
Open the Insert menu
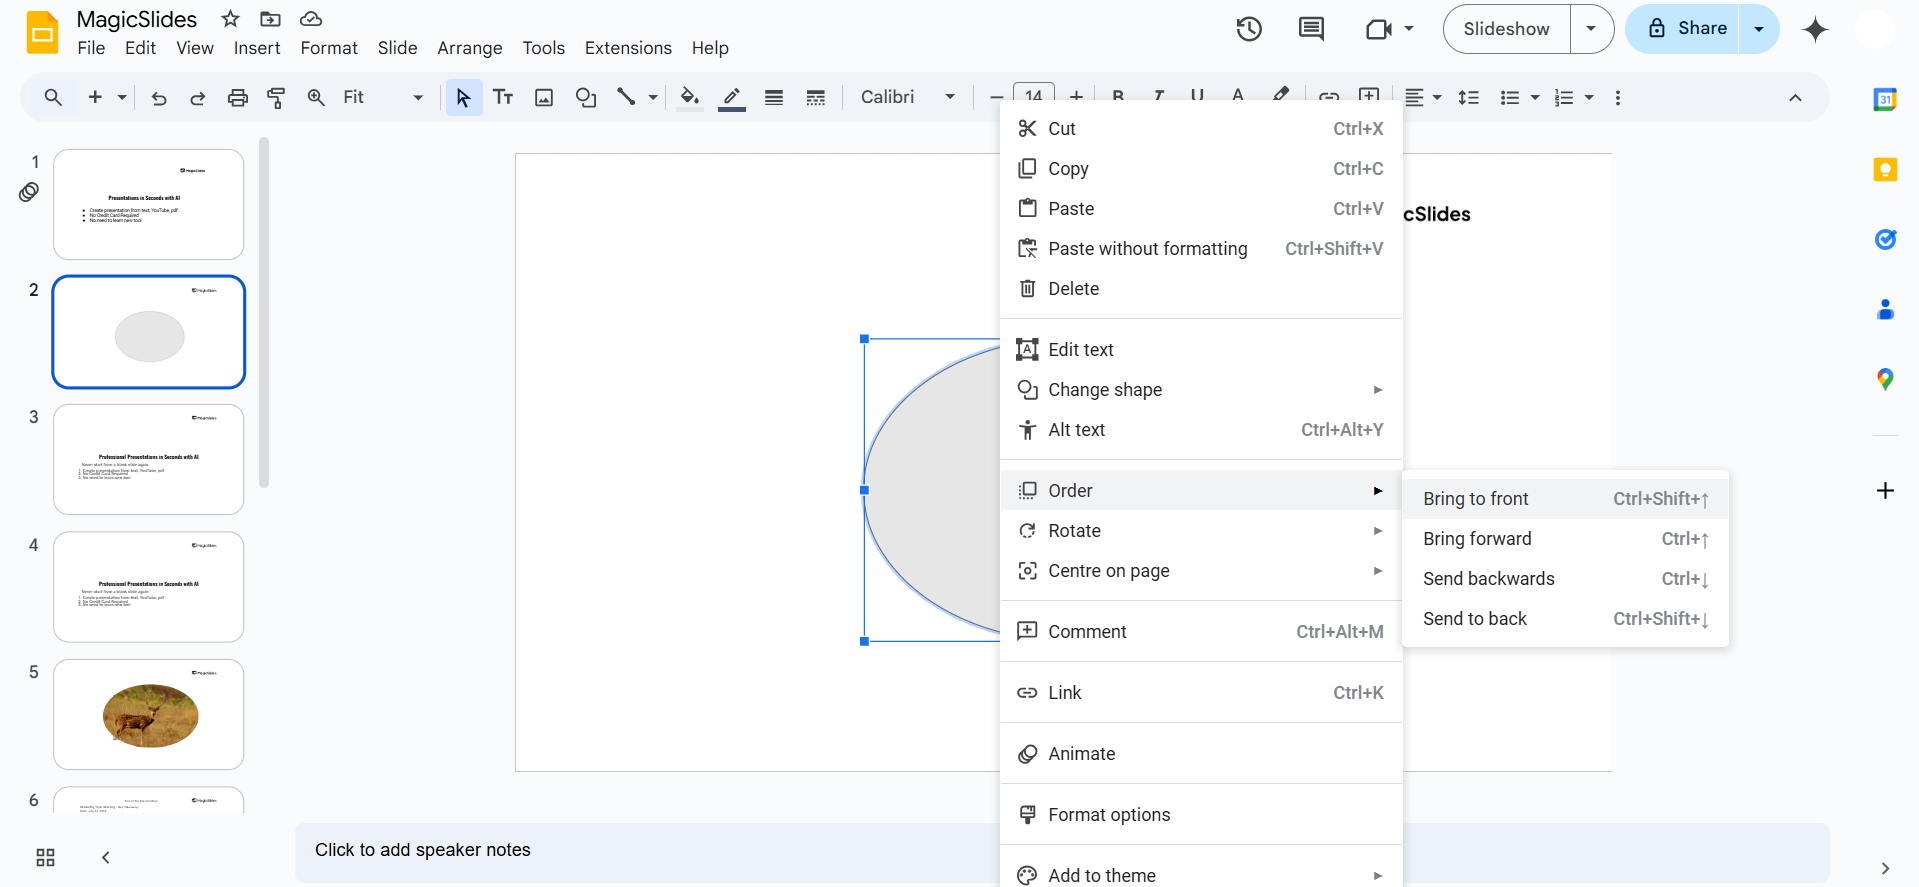pyautogui.click(x=257, y=48)
